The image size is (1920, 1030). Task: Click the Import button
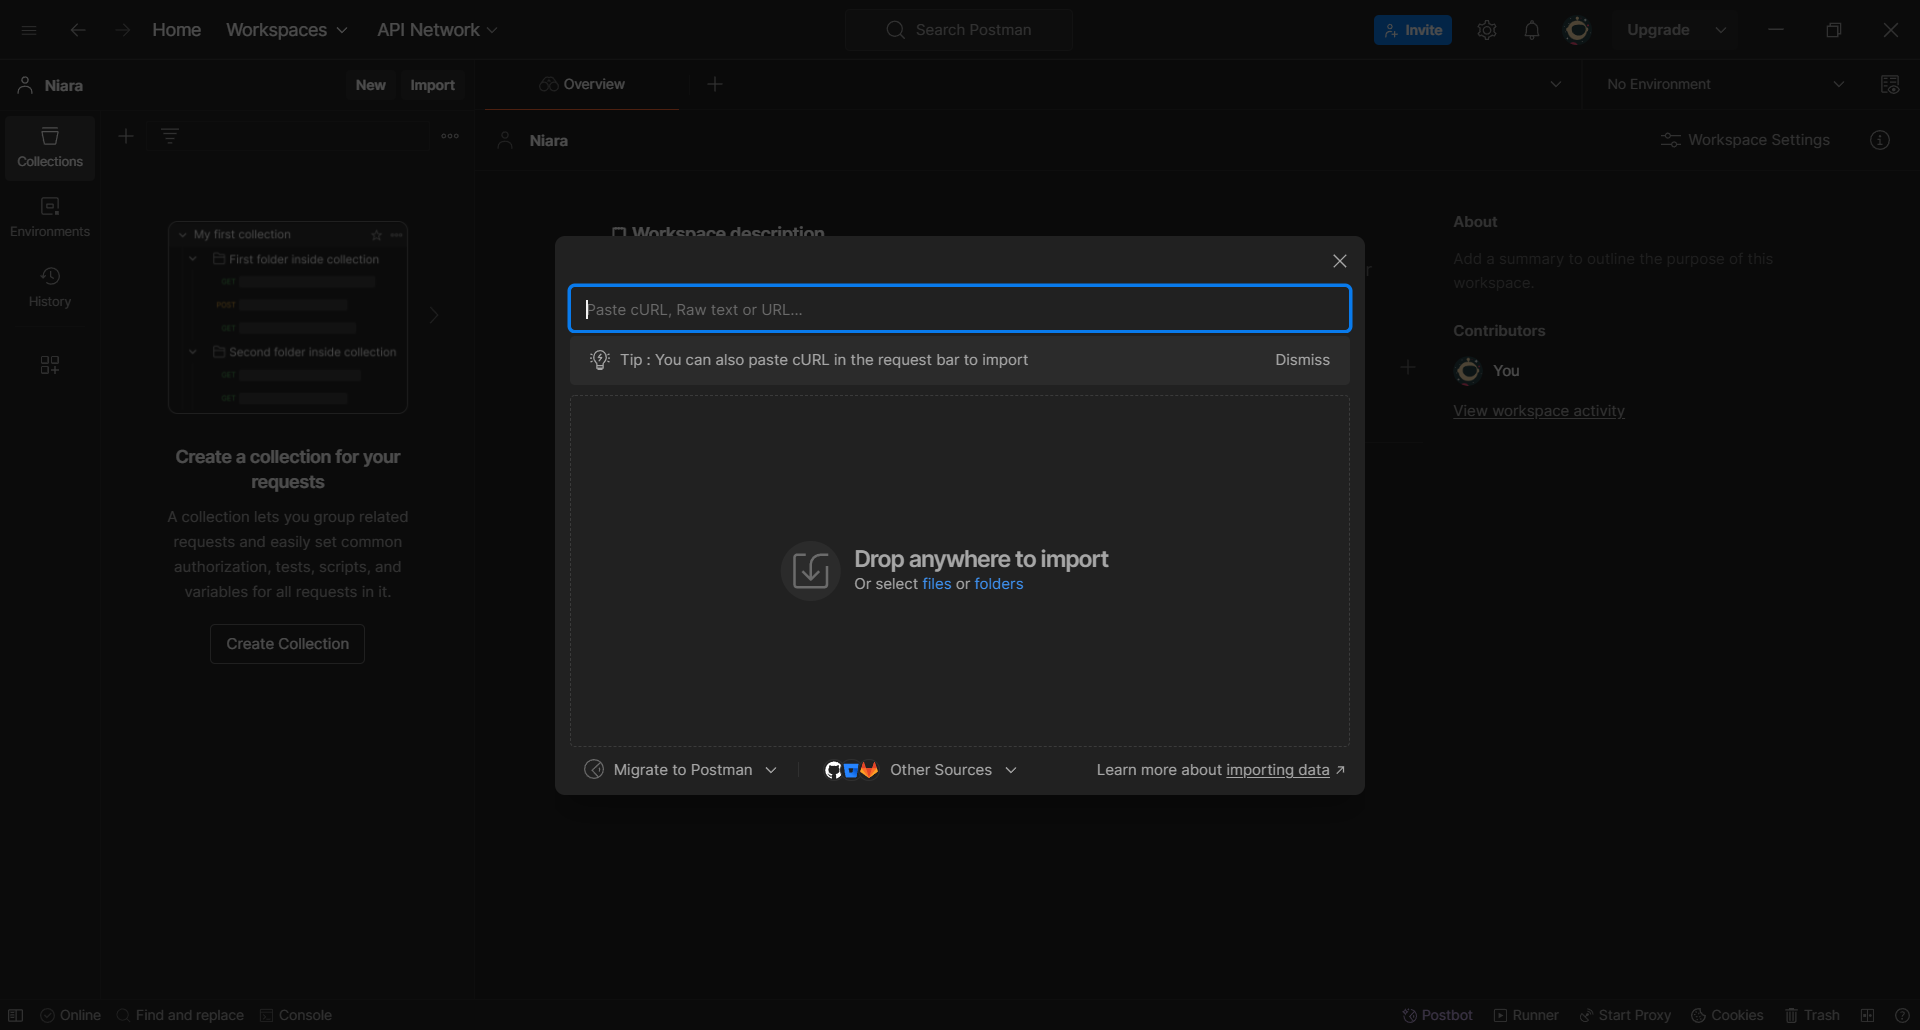pos(432,85)
